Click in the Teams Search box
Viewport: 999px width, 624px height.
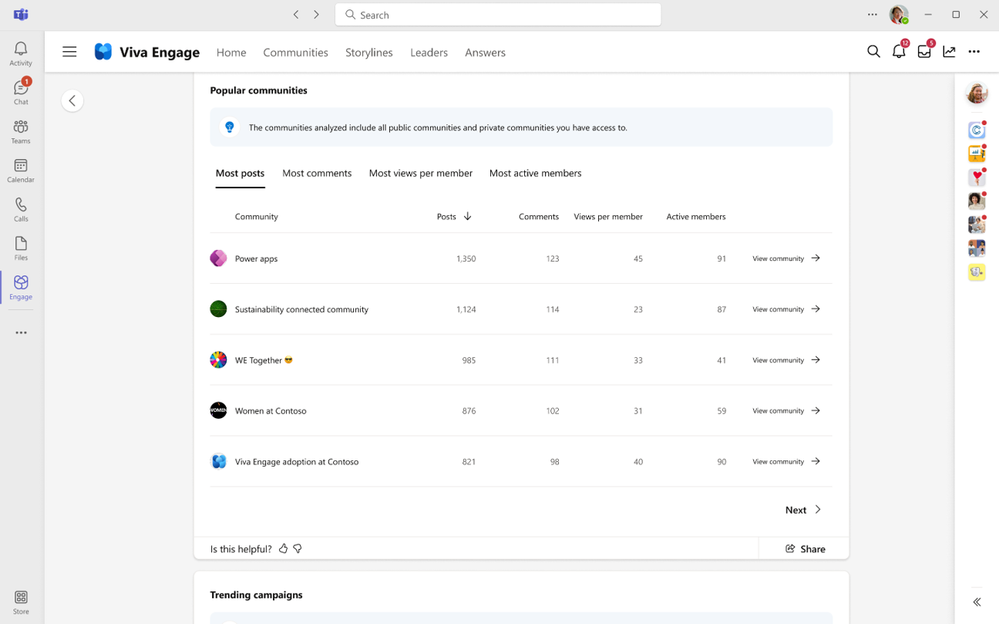(x=498, y=15)
